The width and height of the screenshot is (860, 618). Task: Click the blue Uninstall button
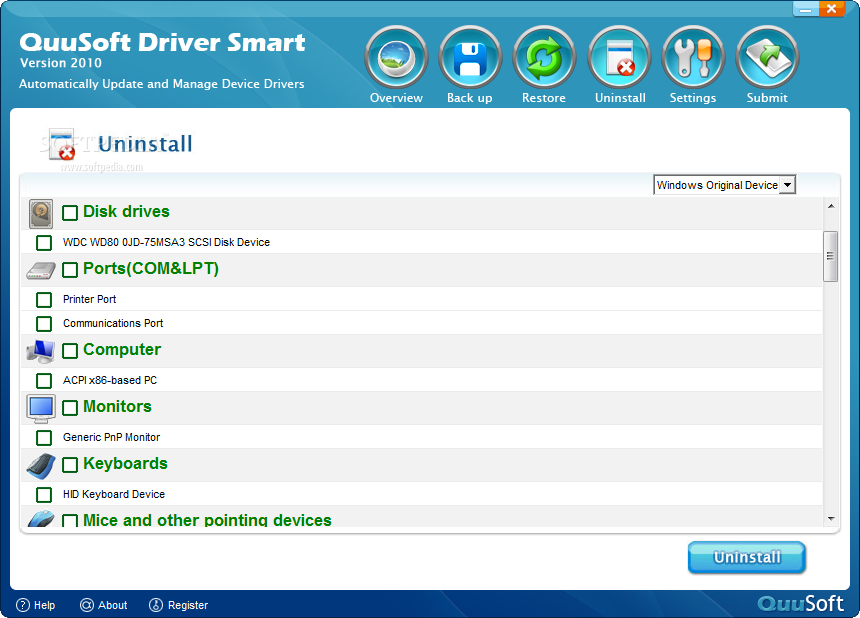[x=746, y=558]
